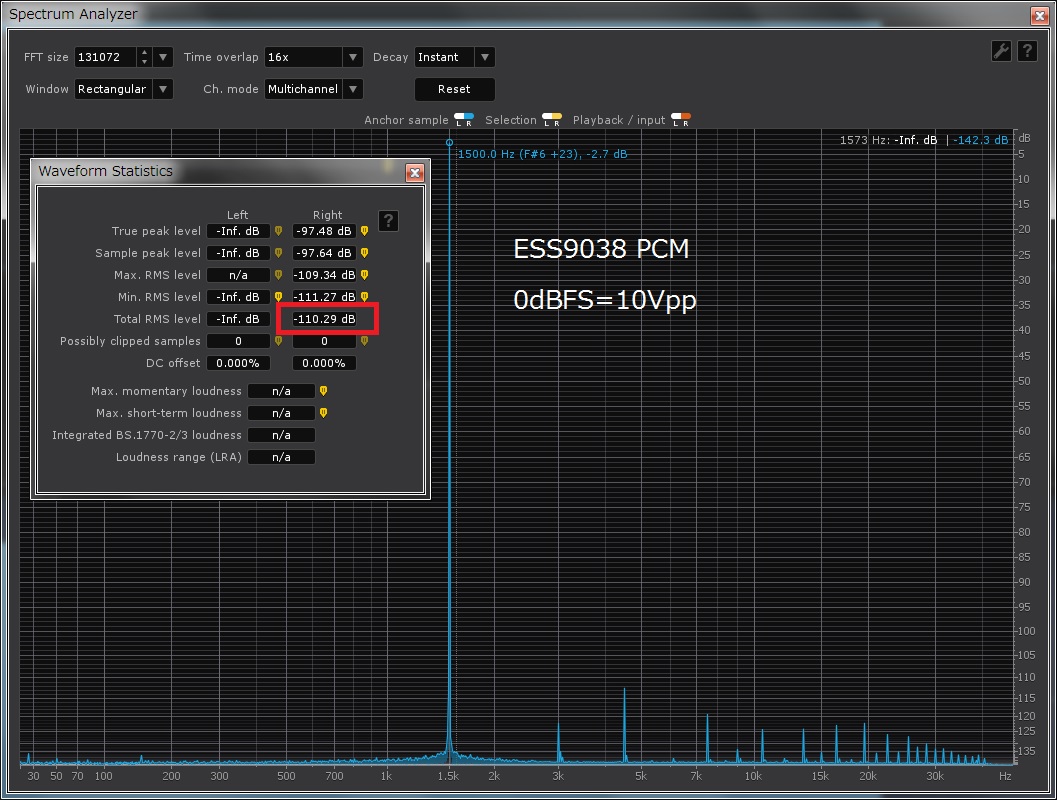This screenshot has height=800, width=1057.
Task: Jump to Left possibly clipped samples marker
Action: coord(278,341)
